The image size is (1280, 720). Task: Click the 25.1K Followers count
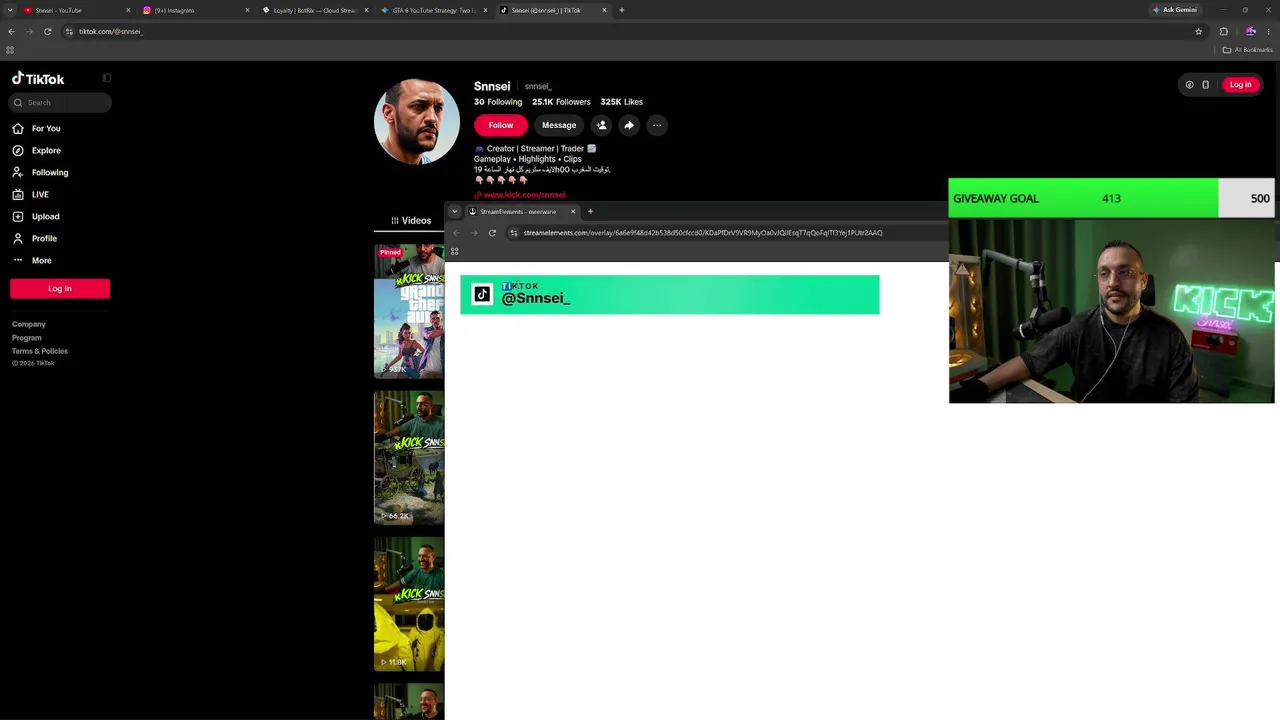(561, 102)
